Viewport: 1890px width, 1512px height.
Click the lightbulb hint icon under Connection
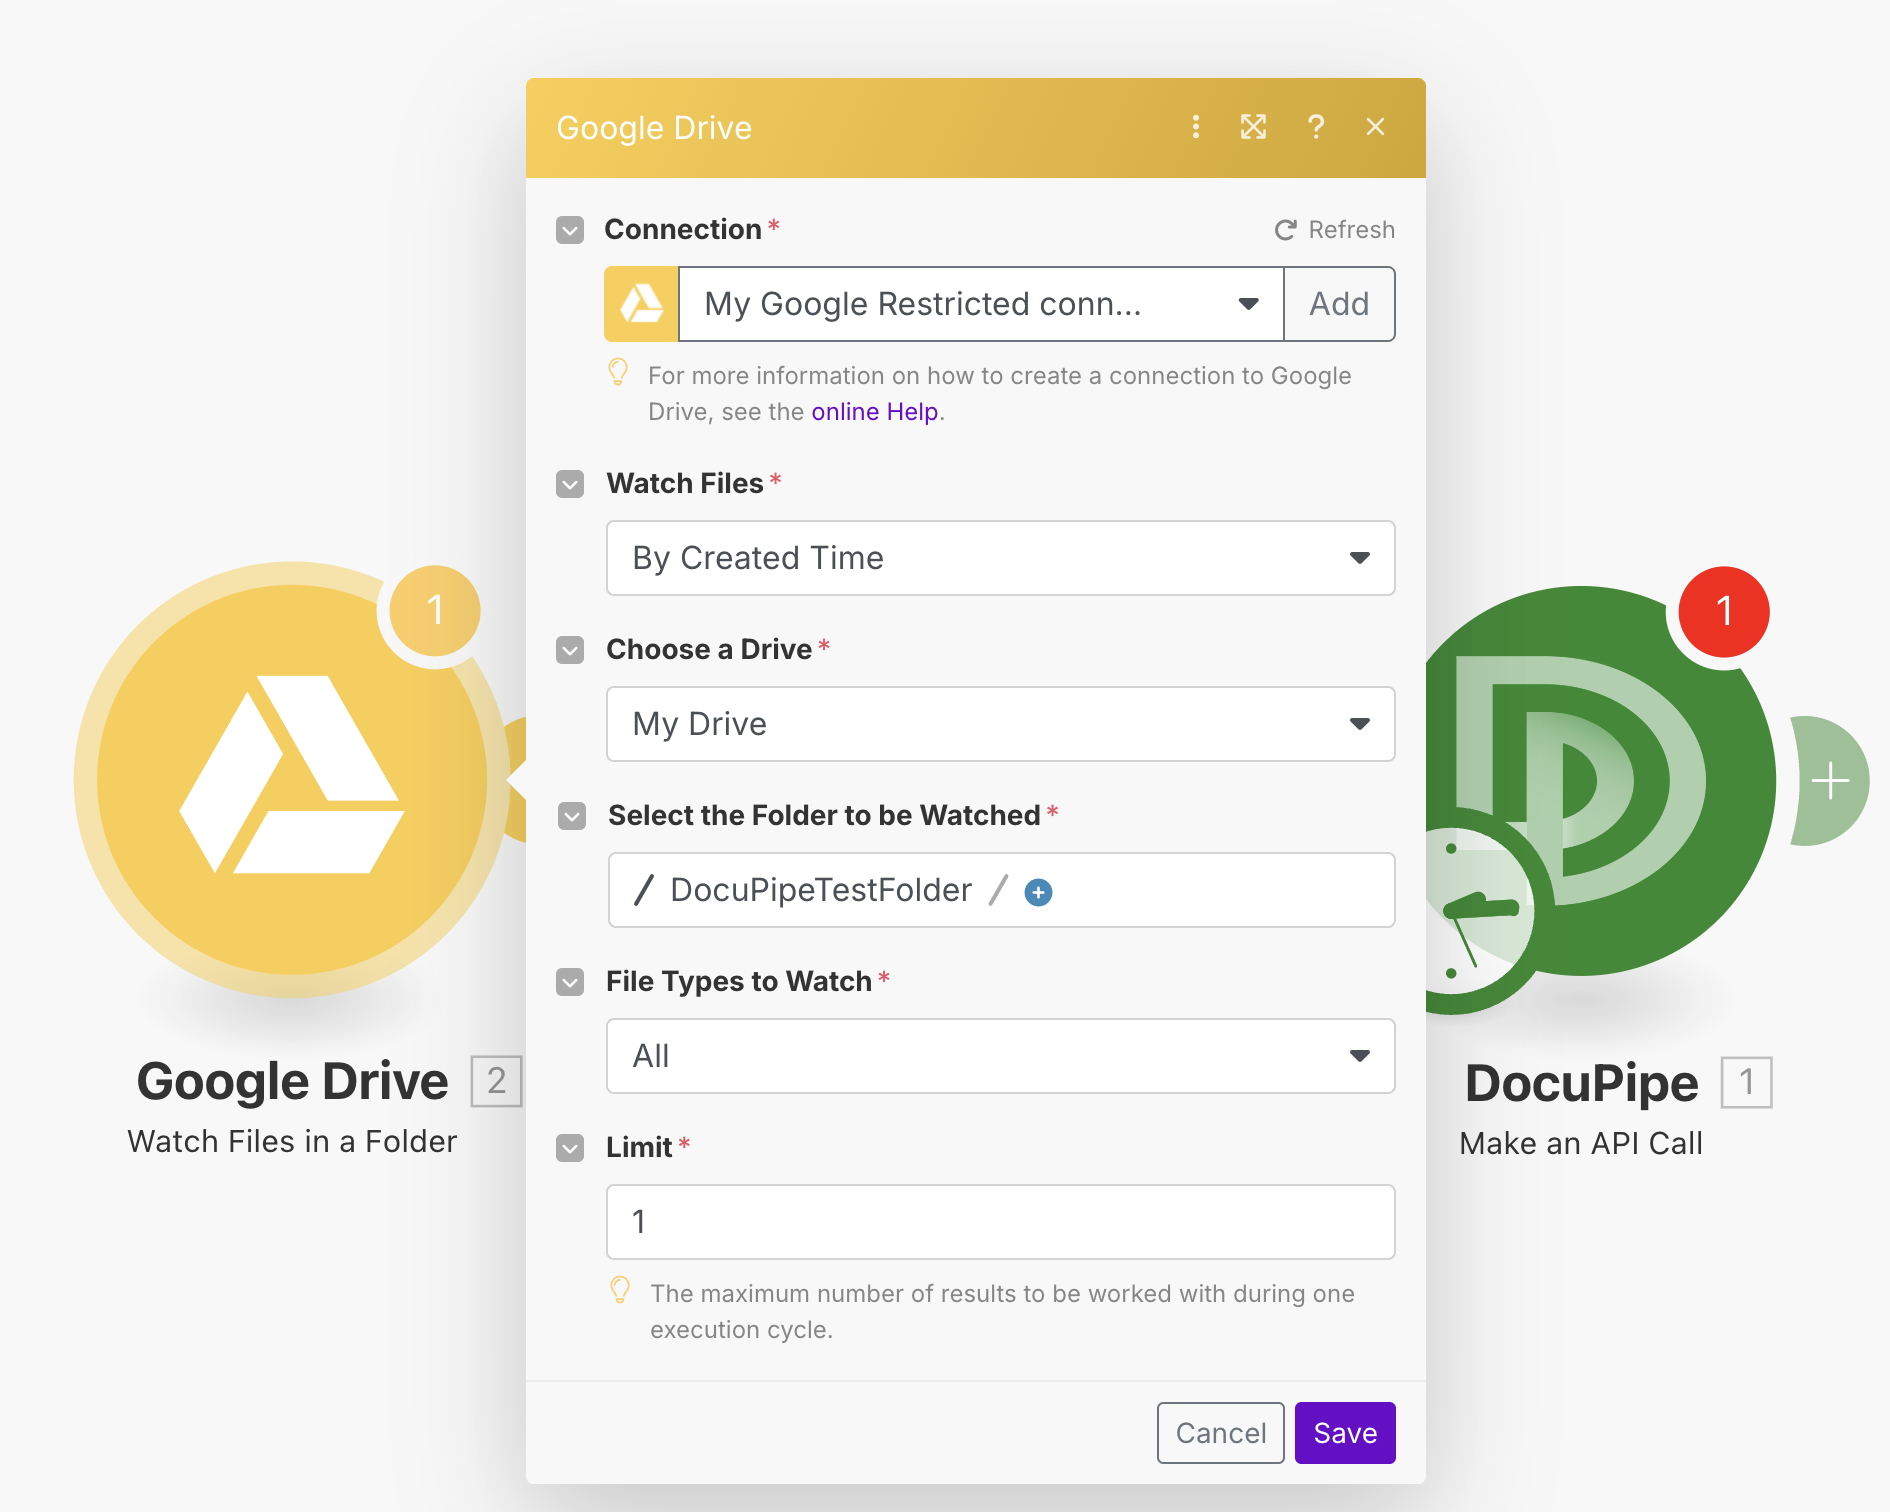click(619, 372)
